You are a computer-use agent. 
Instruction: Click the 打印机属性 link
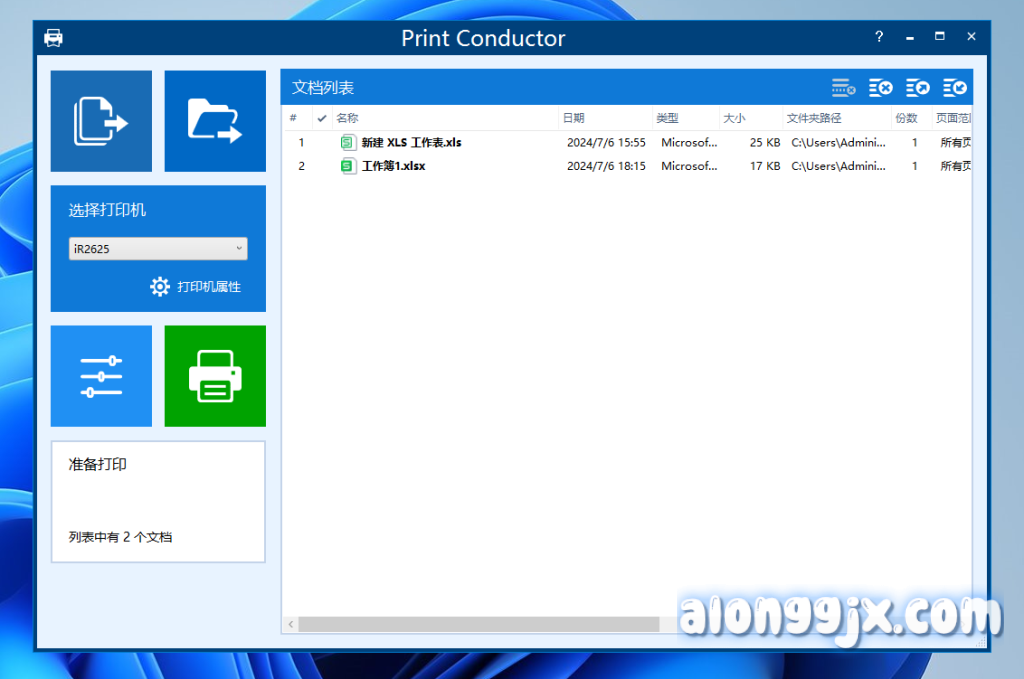[x=209, y=287]
